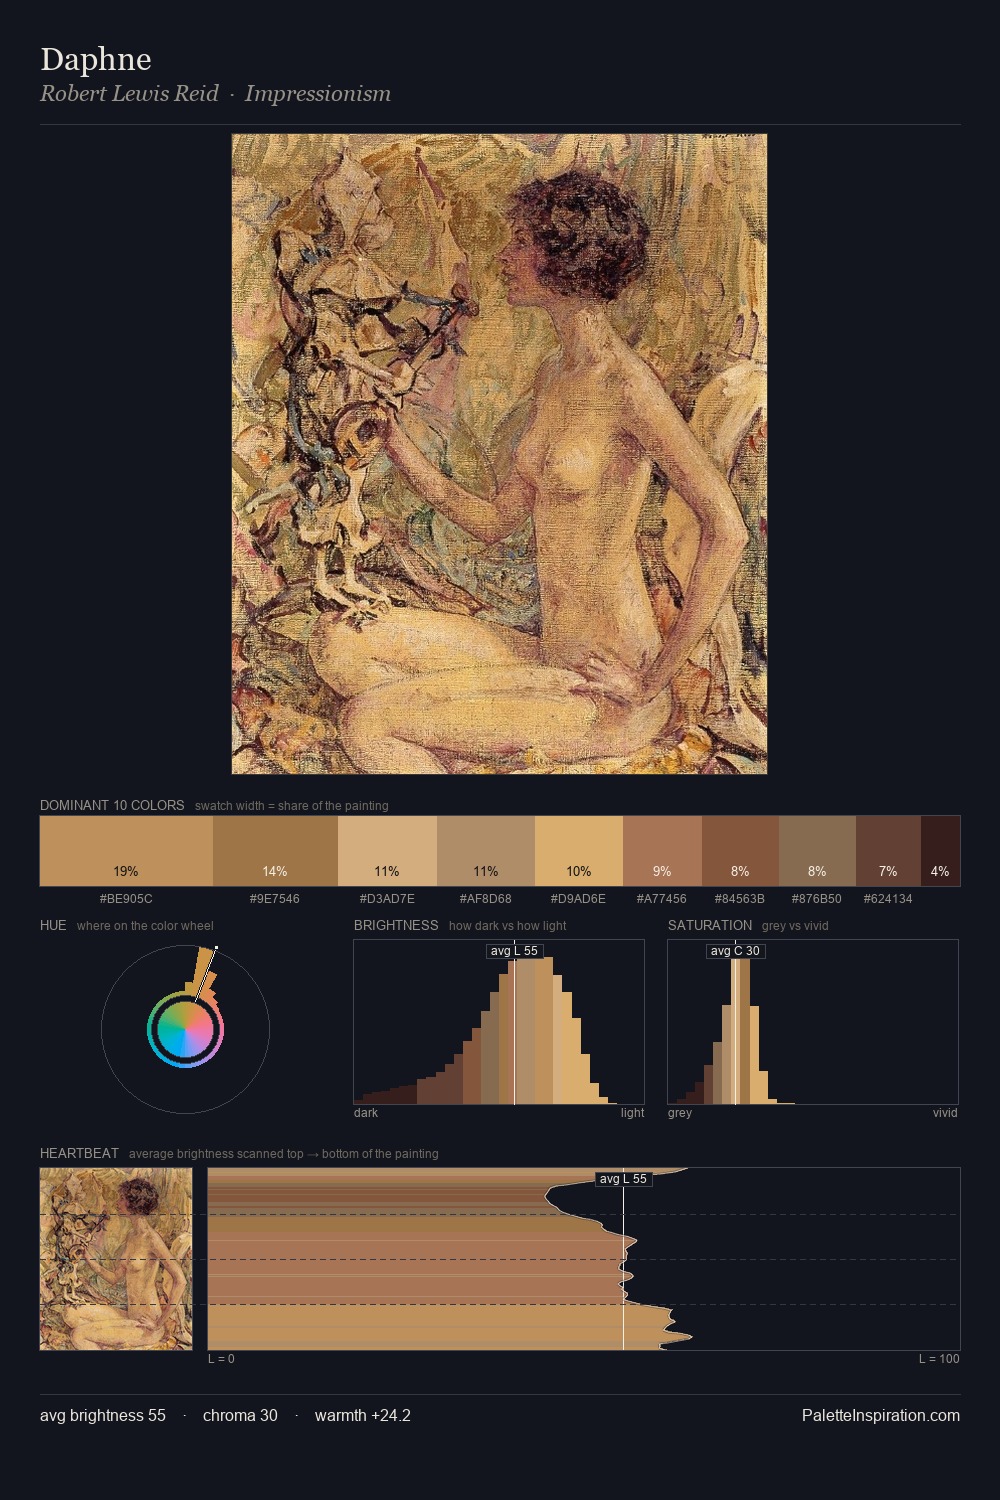Click 'chroma 30' footer stat
1000x1500 pixels.
240,1415
